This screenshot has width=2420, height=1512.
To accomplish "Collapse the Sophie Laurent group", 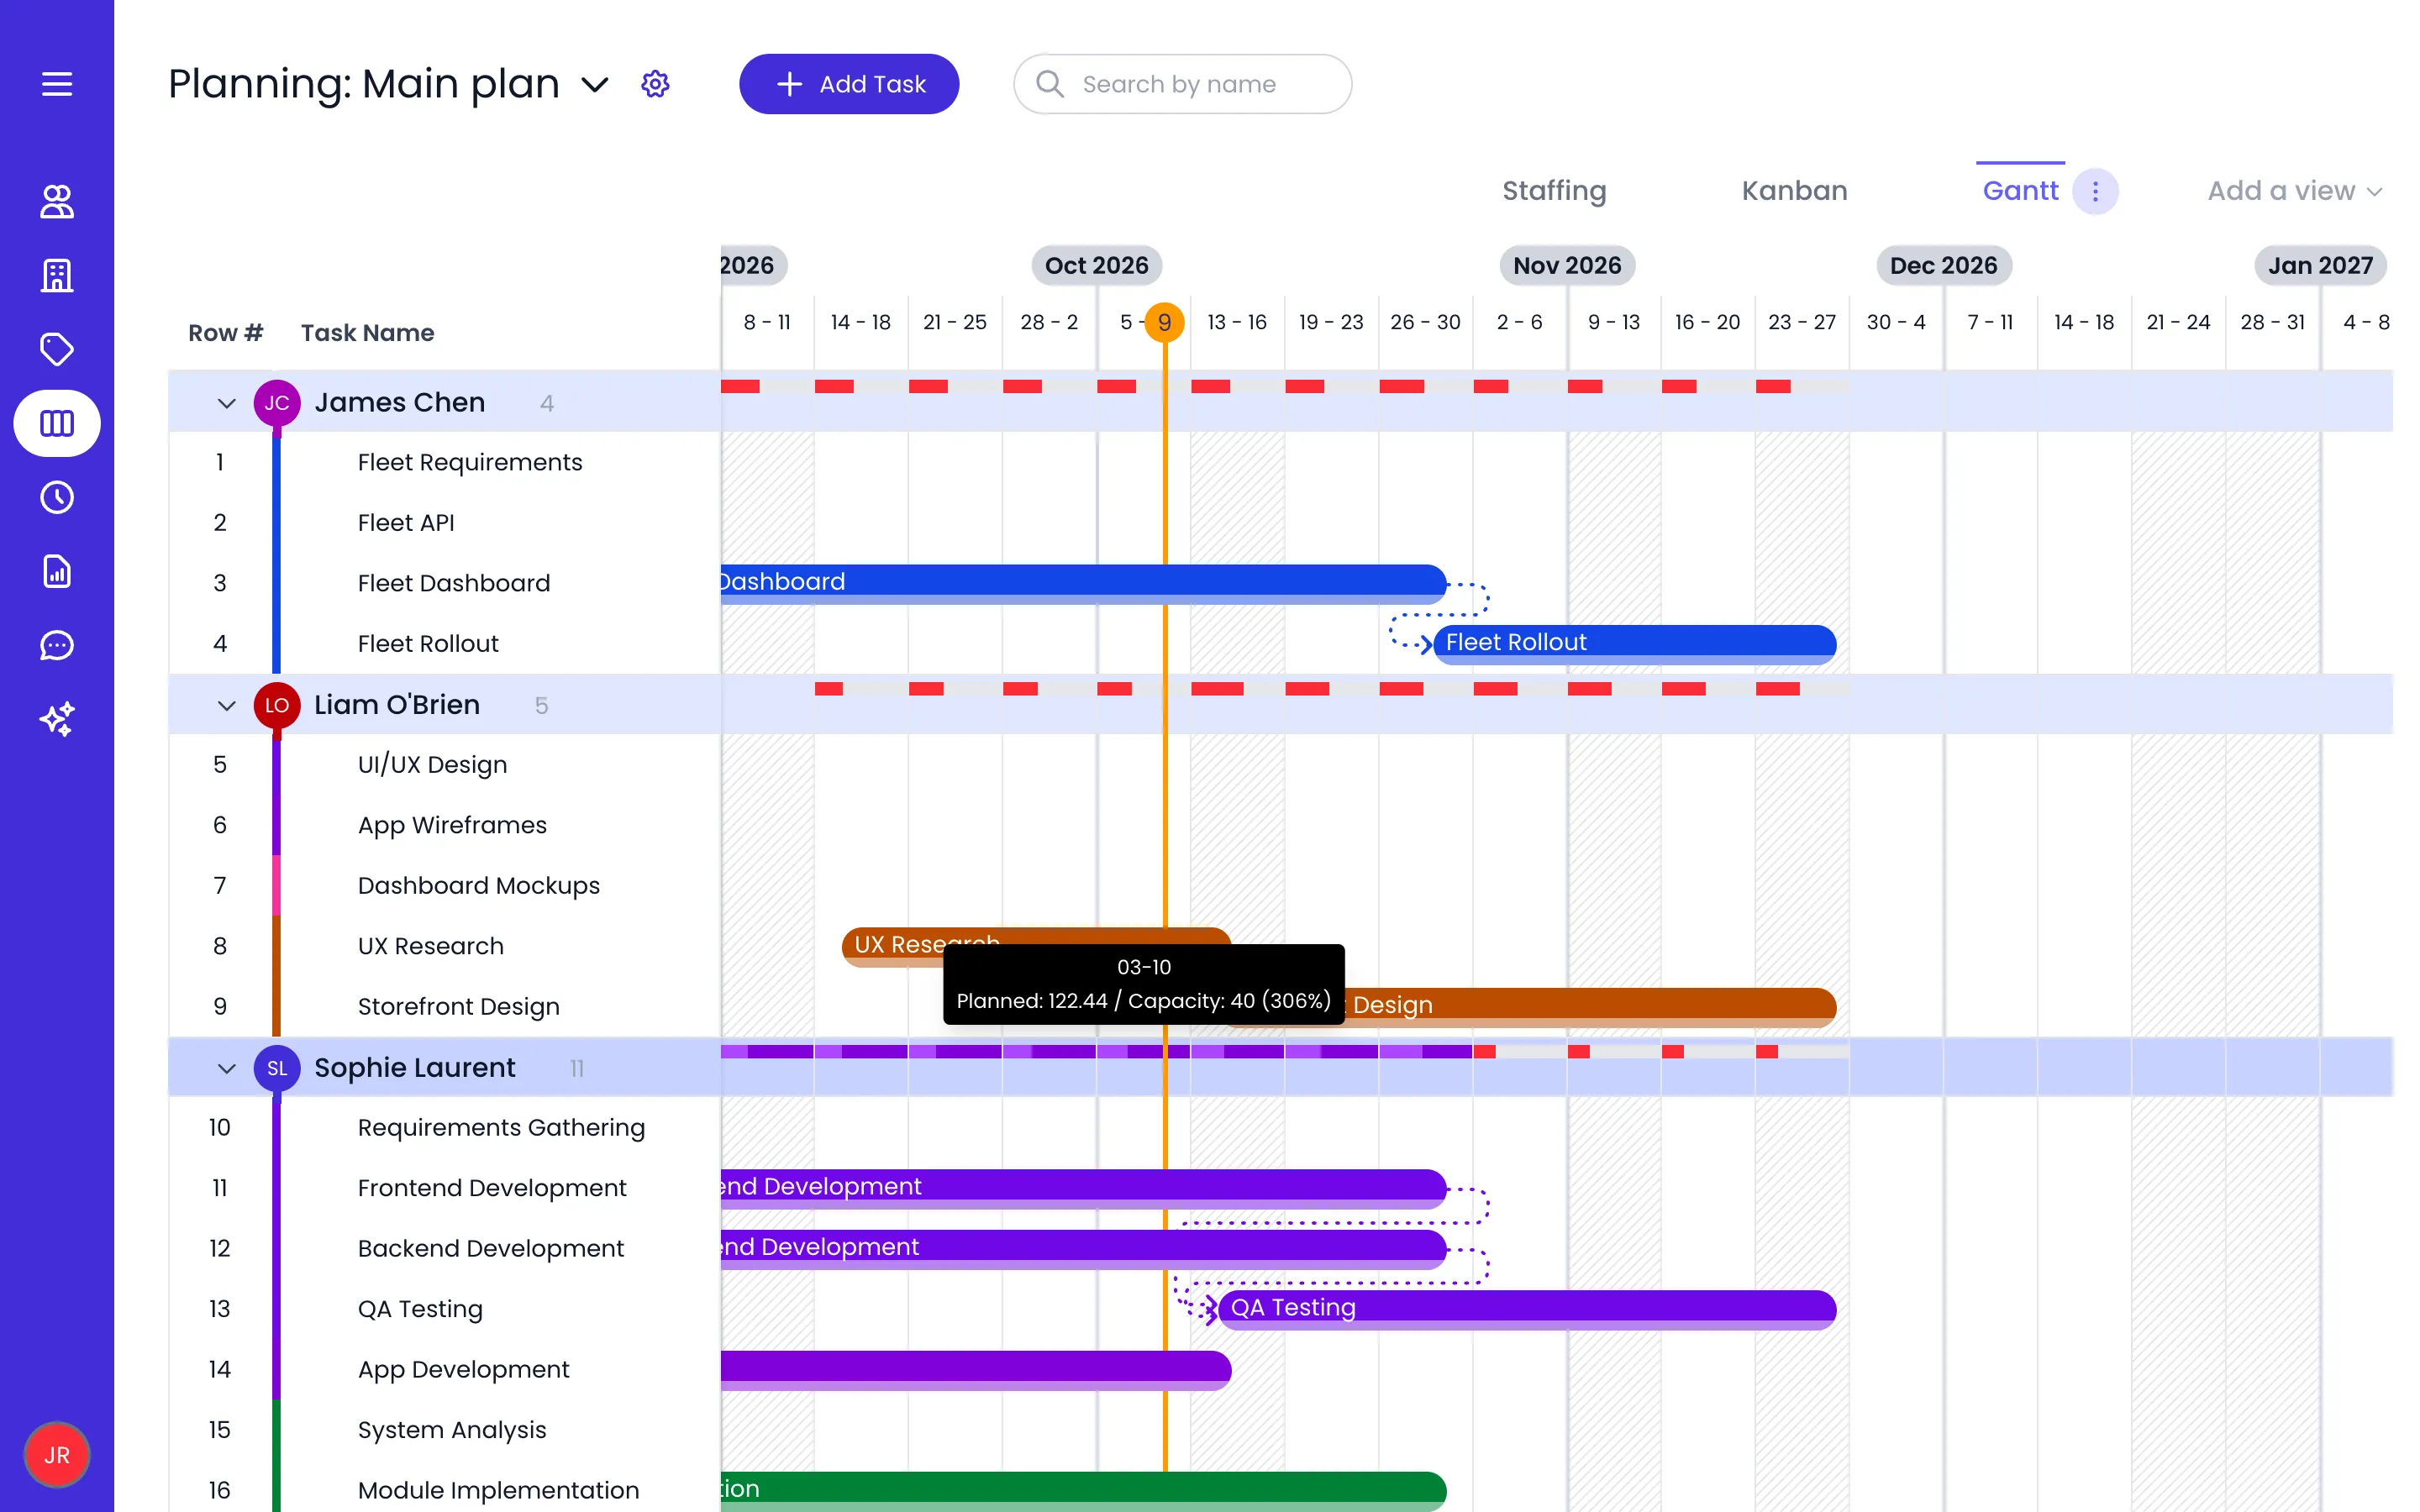I will pos(227,1069).
